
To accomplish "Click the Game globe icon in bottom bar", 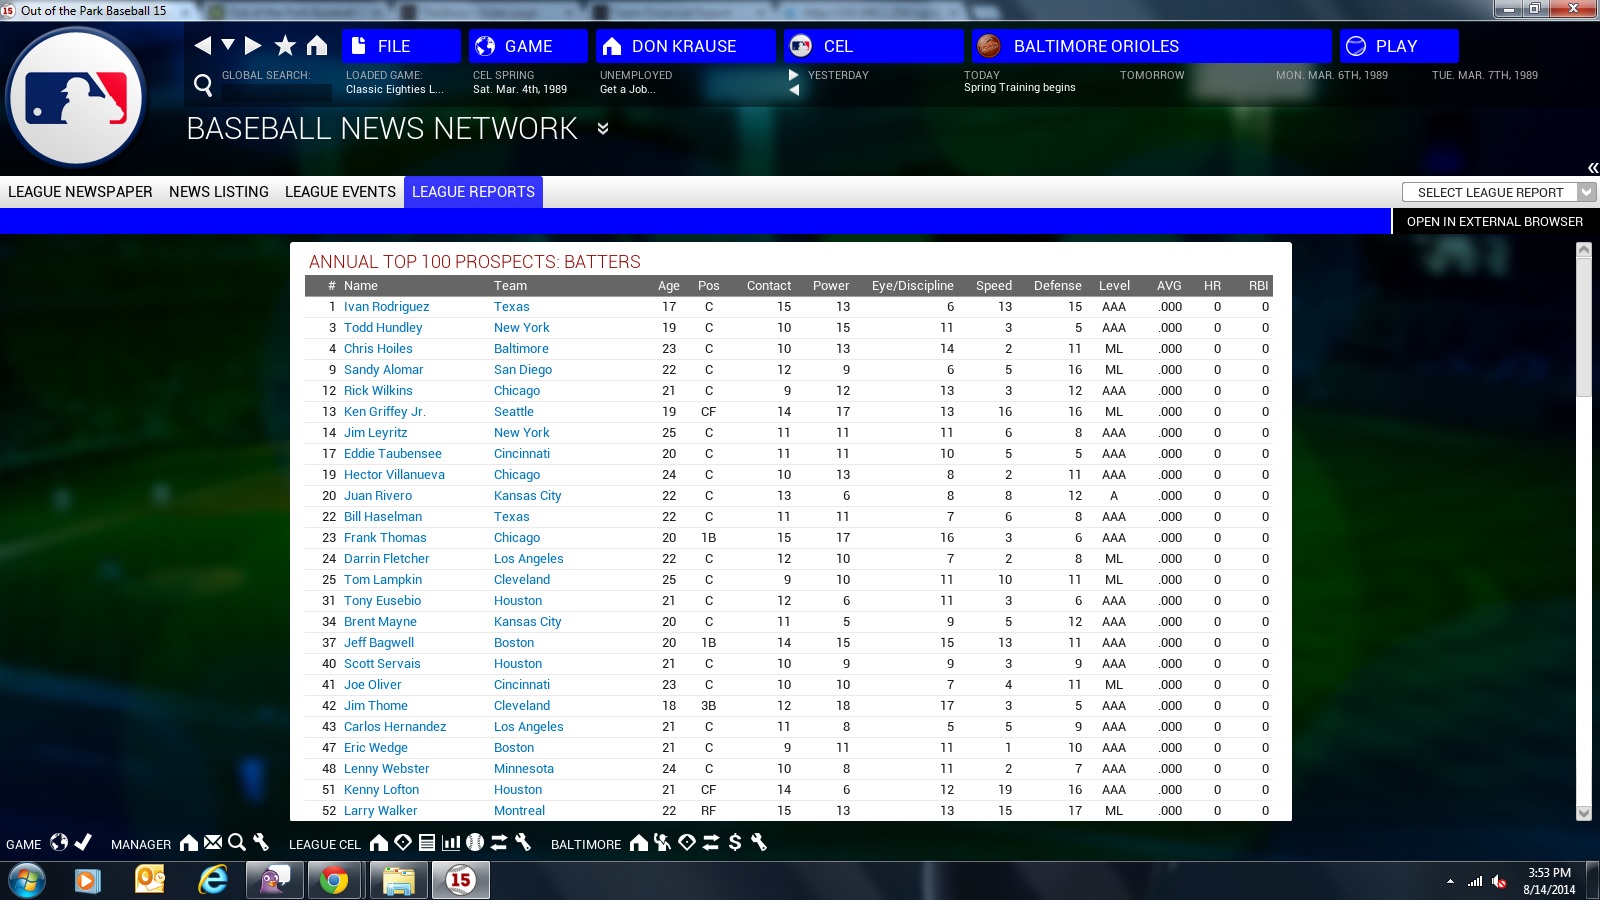I will [60, 843].
